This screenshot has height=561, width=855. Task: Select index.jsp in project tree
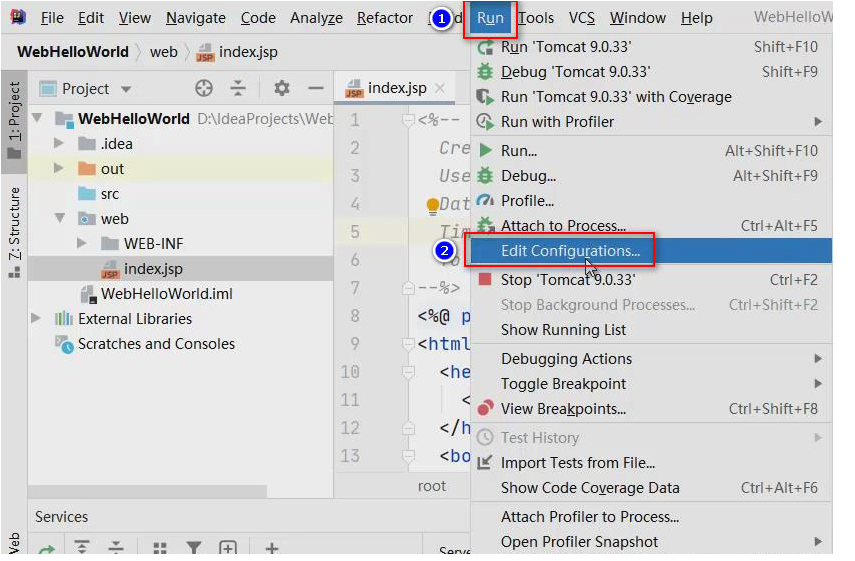click(x=180, y=269)
